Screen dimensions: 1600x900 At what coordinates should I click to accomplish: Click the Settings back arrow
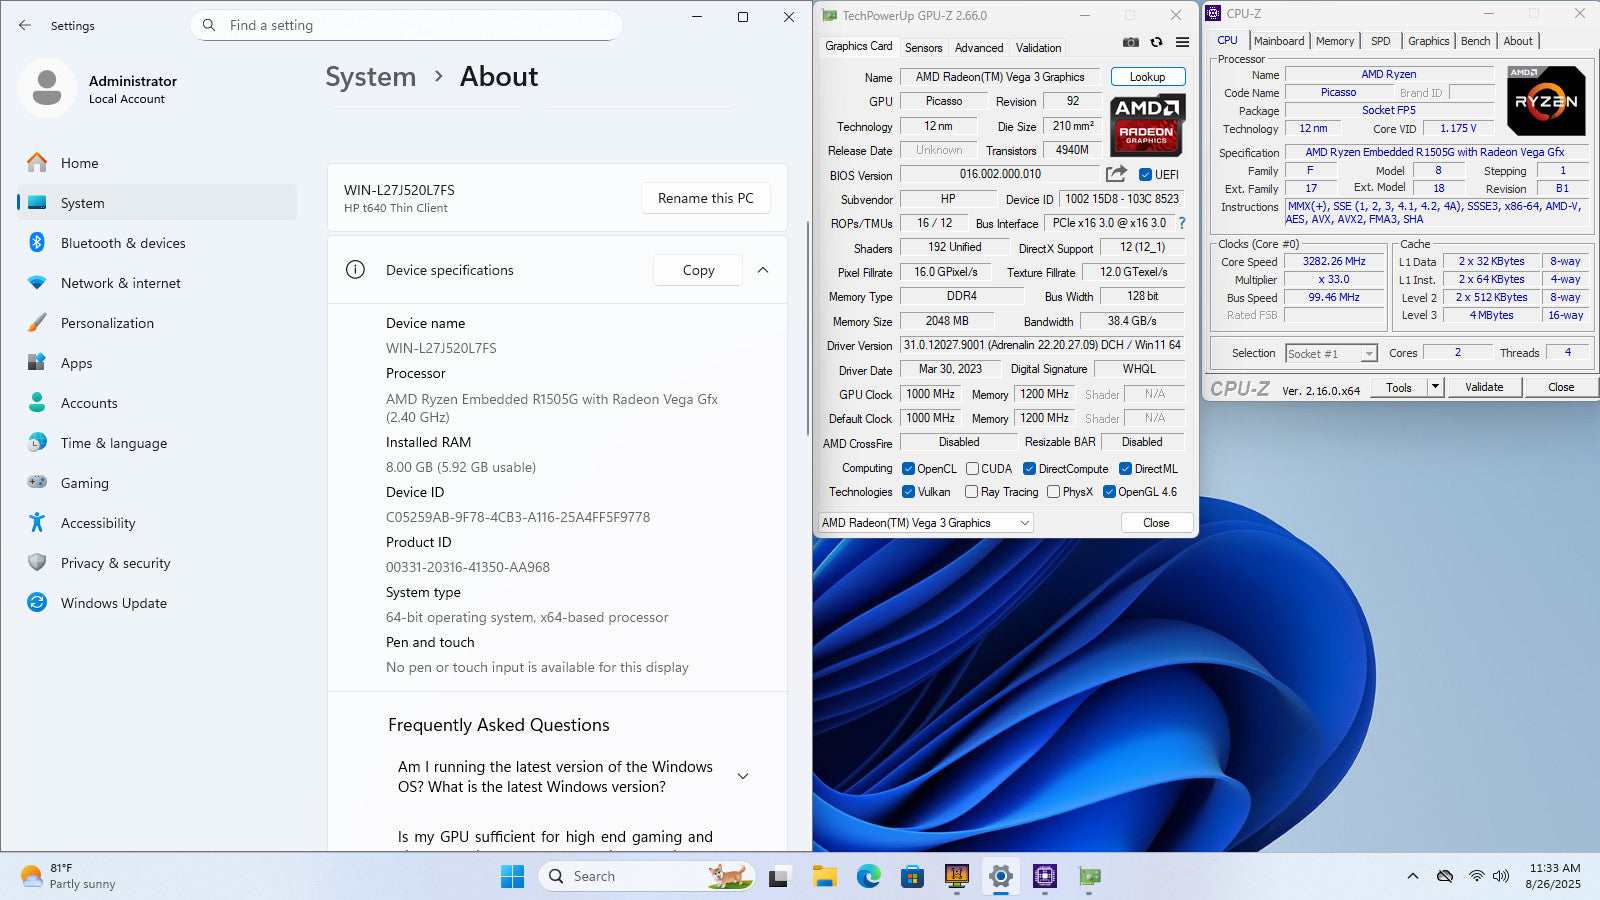point(25,25)
